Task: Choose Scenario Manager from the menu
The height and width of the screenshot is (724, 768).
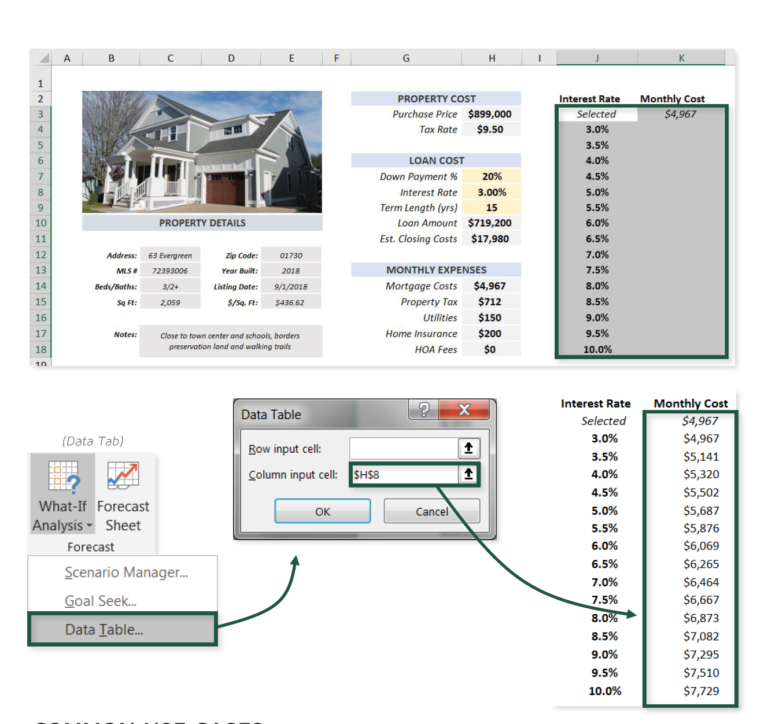Action: (126, 572)
